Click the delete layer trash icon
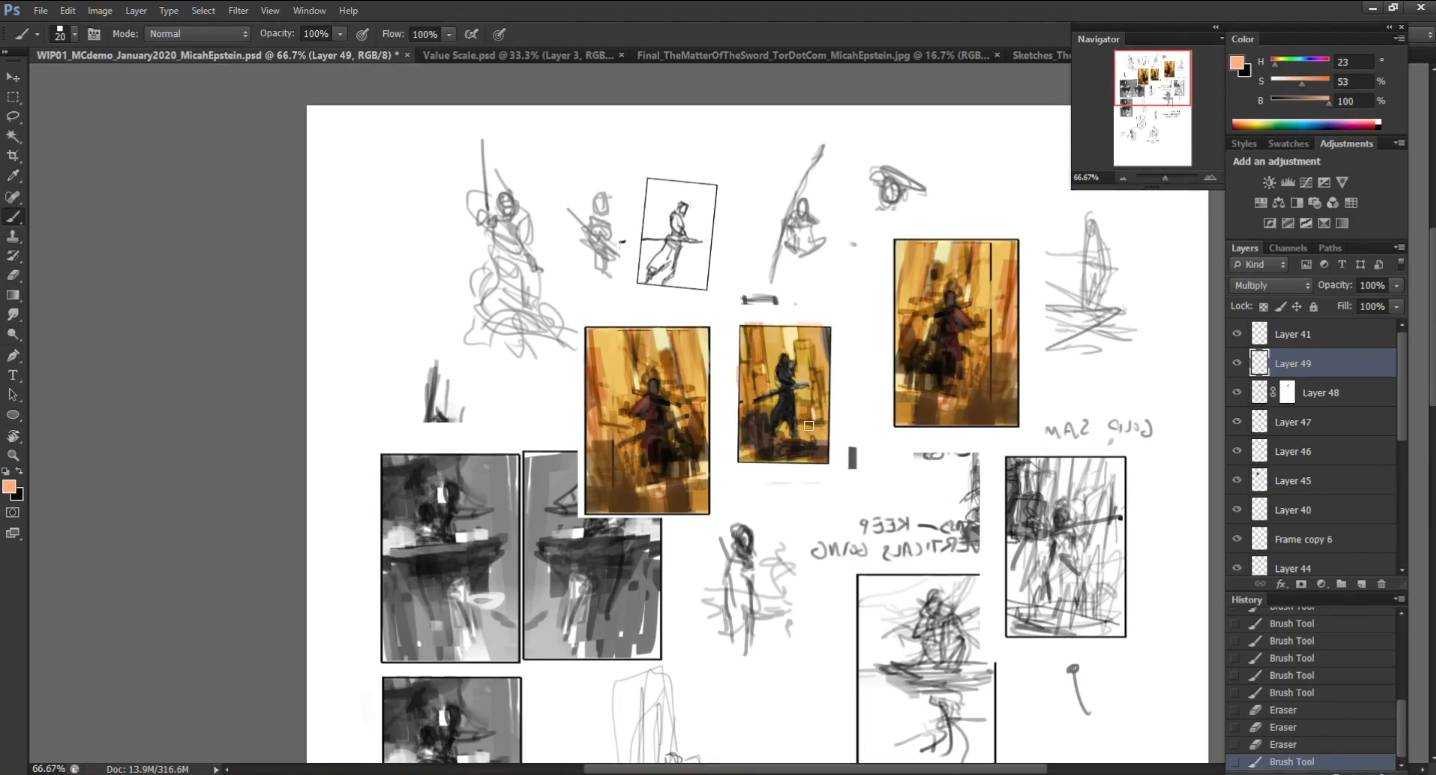Image resolution: width=1436 pixels, height=775 pixels. click(1381, 584)
